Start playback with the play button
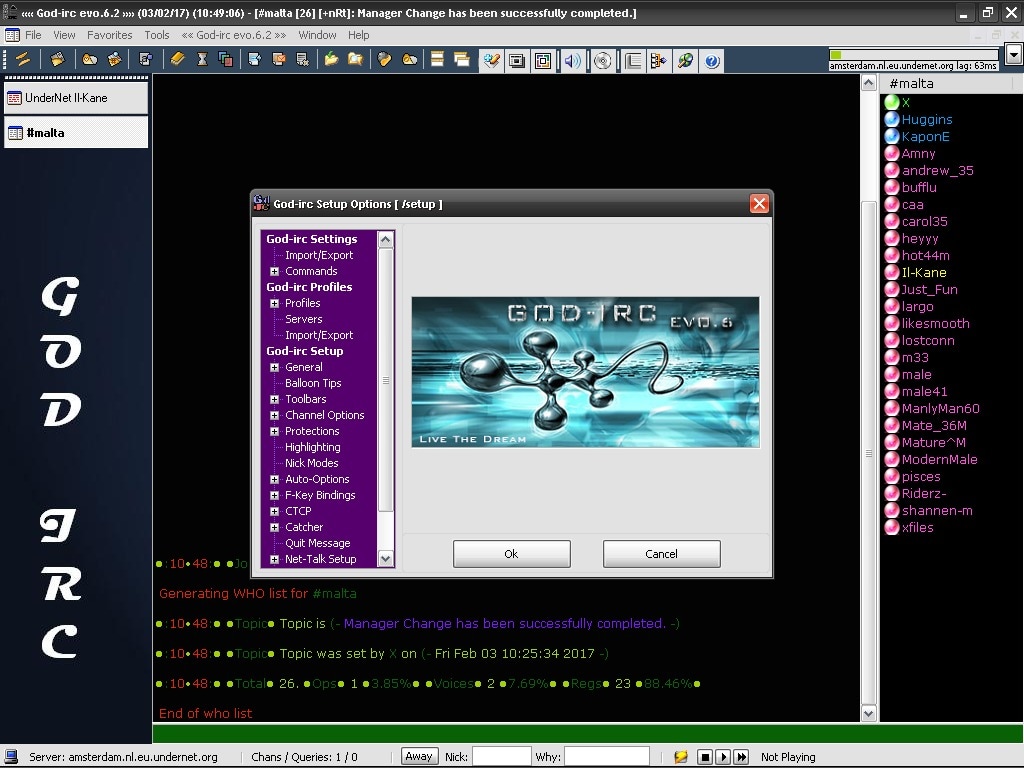This screenshot has width=1024, height=768. tap(722, 757)
